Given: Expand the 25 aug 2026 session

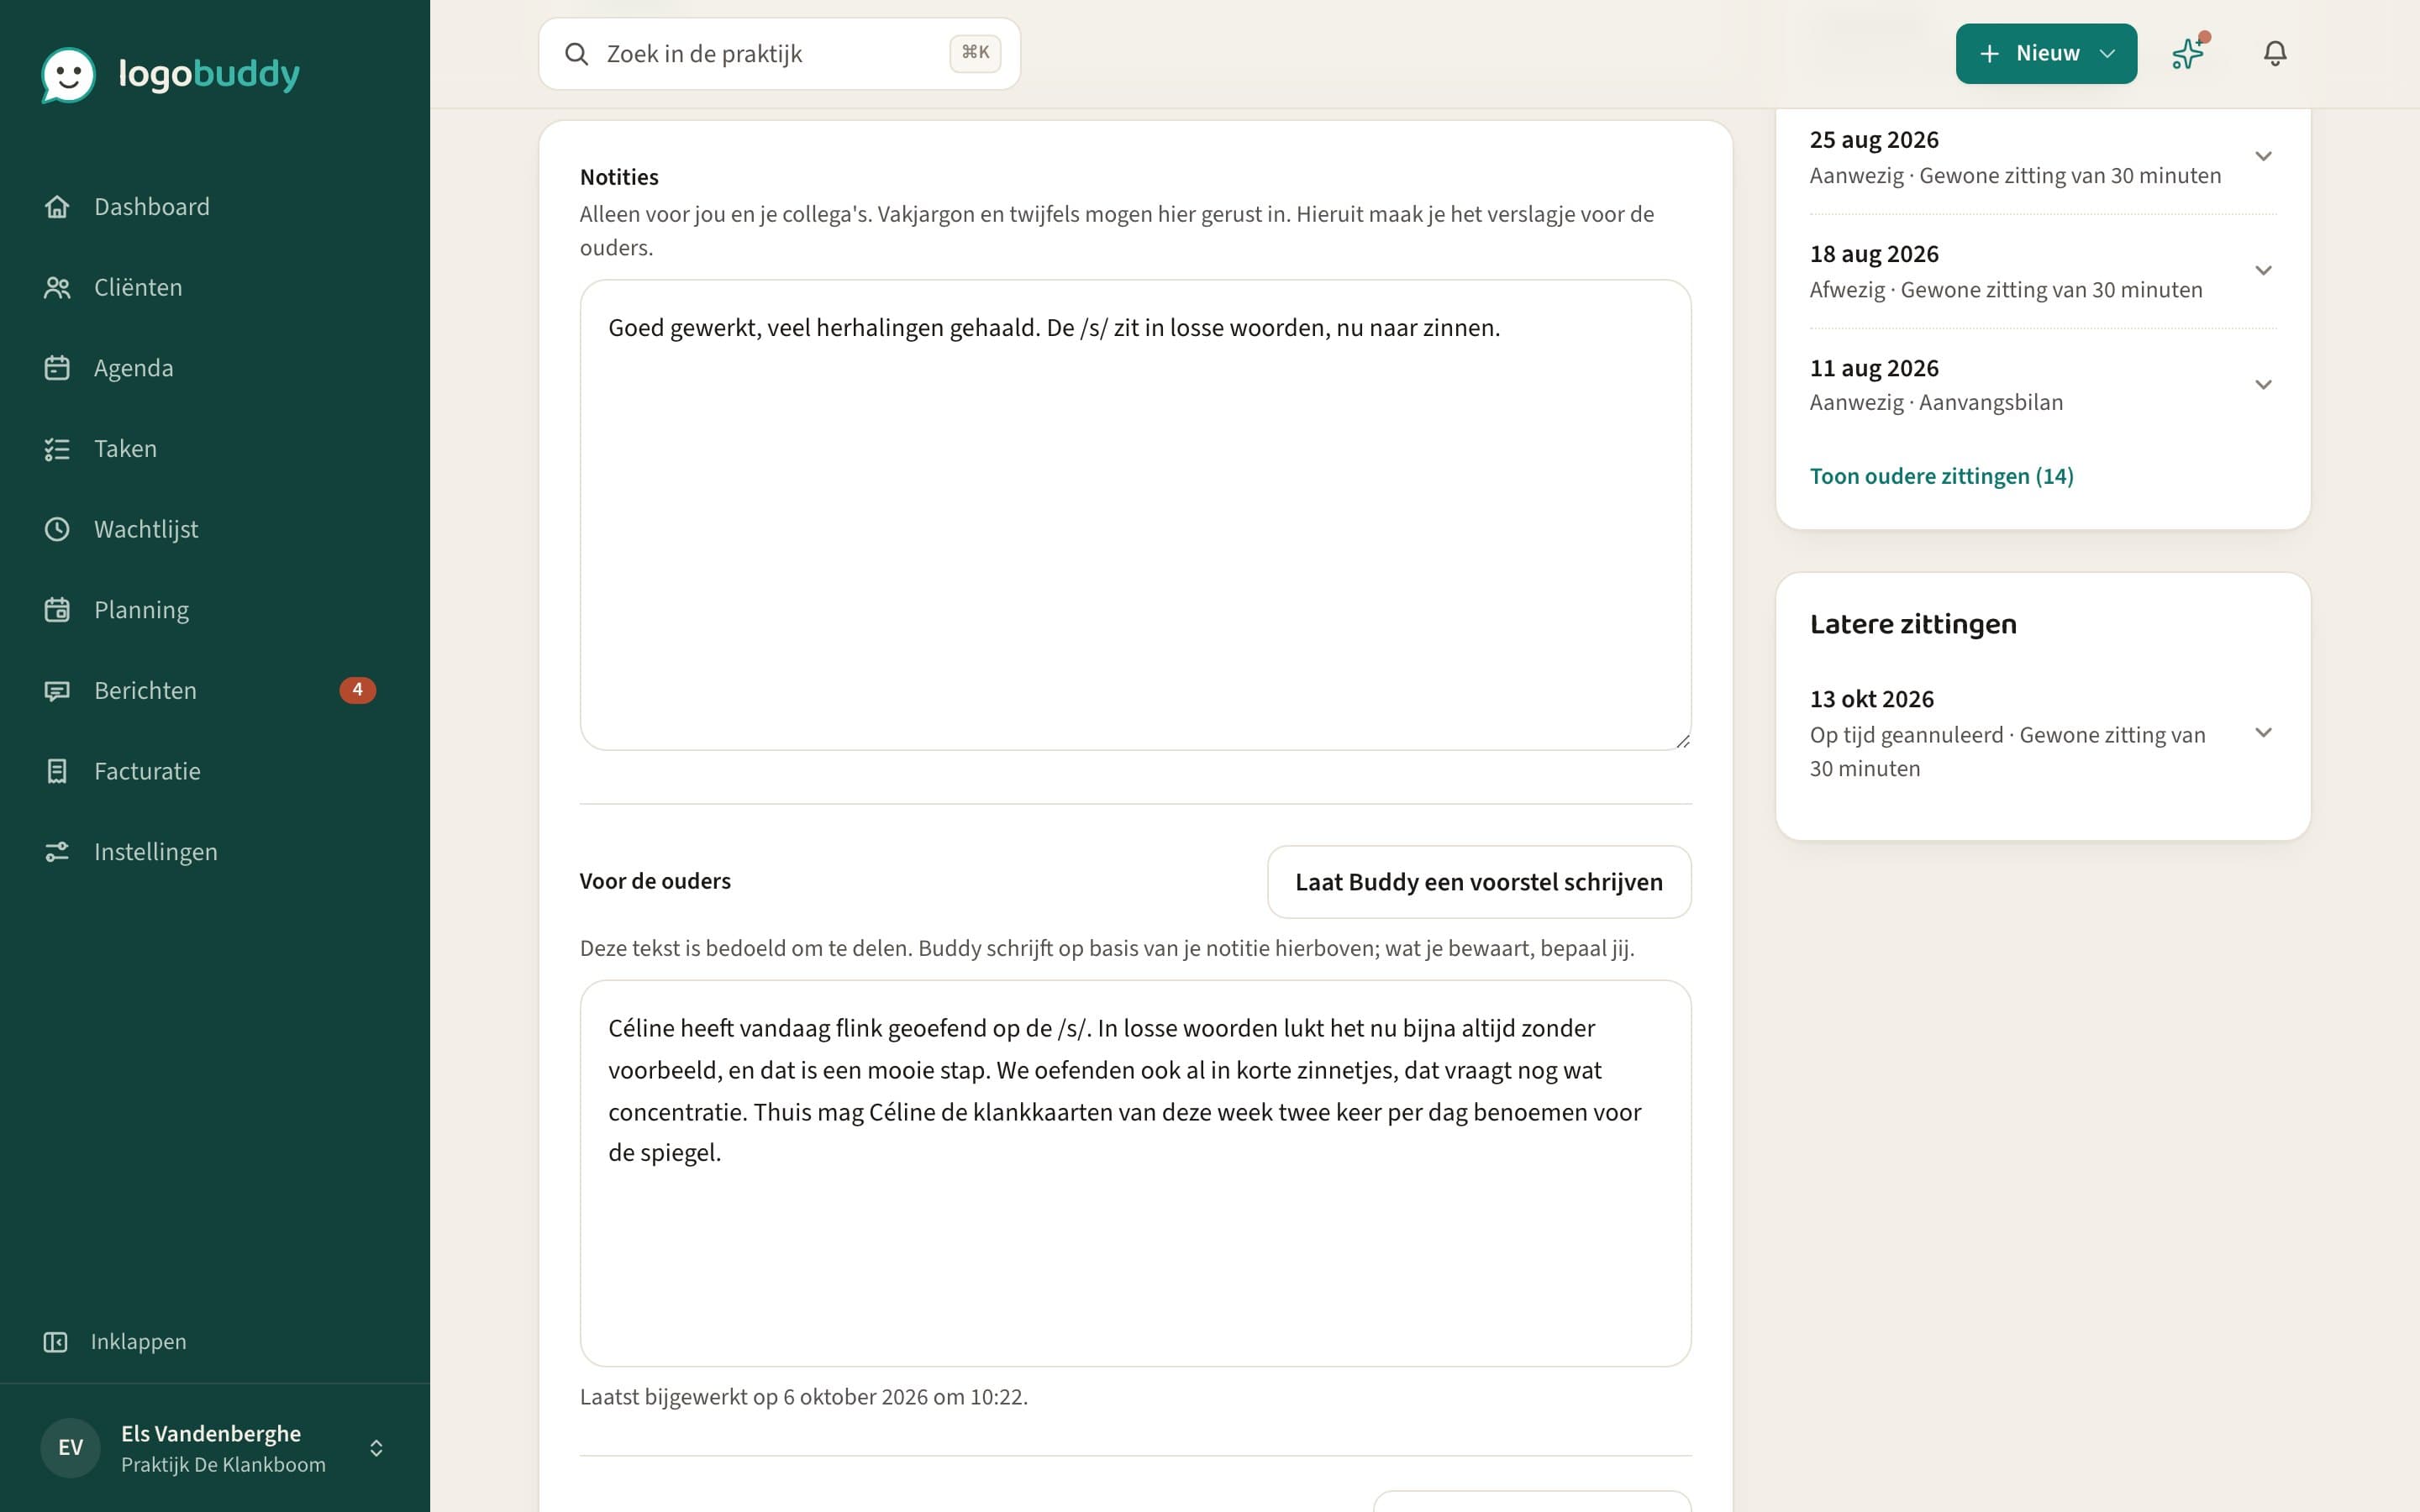Looking at the screenshot, I should (x=2263, y=156).
